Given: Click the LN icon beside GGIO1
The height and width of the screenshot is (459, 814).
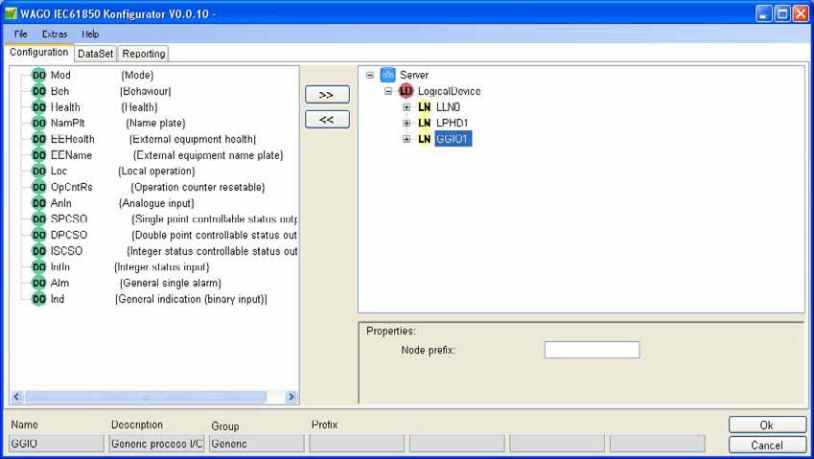Looking at the screenshot, I should click(424, 139).
